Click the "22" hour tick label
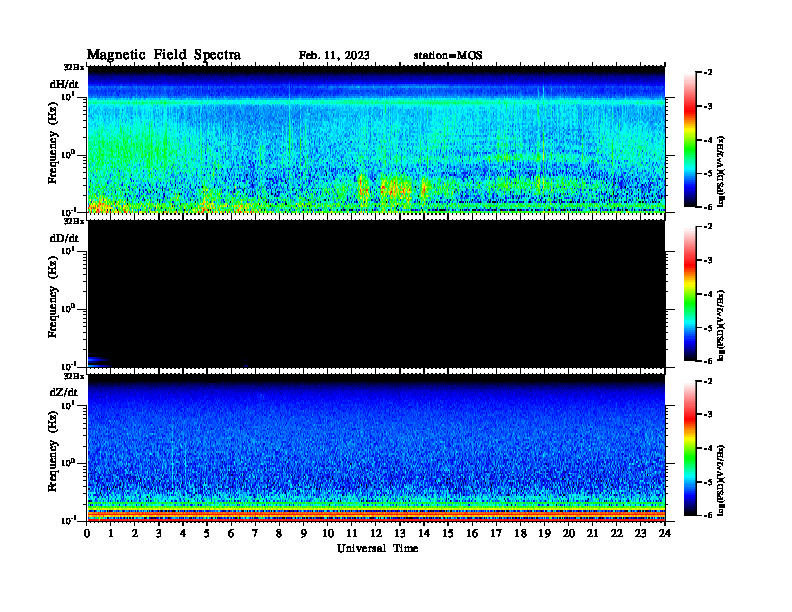The width and height of the screenshot is (792, 612). point(617,533)
